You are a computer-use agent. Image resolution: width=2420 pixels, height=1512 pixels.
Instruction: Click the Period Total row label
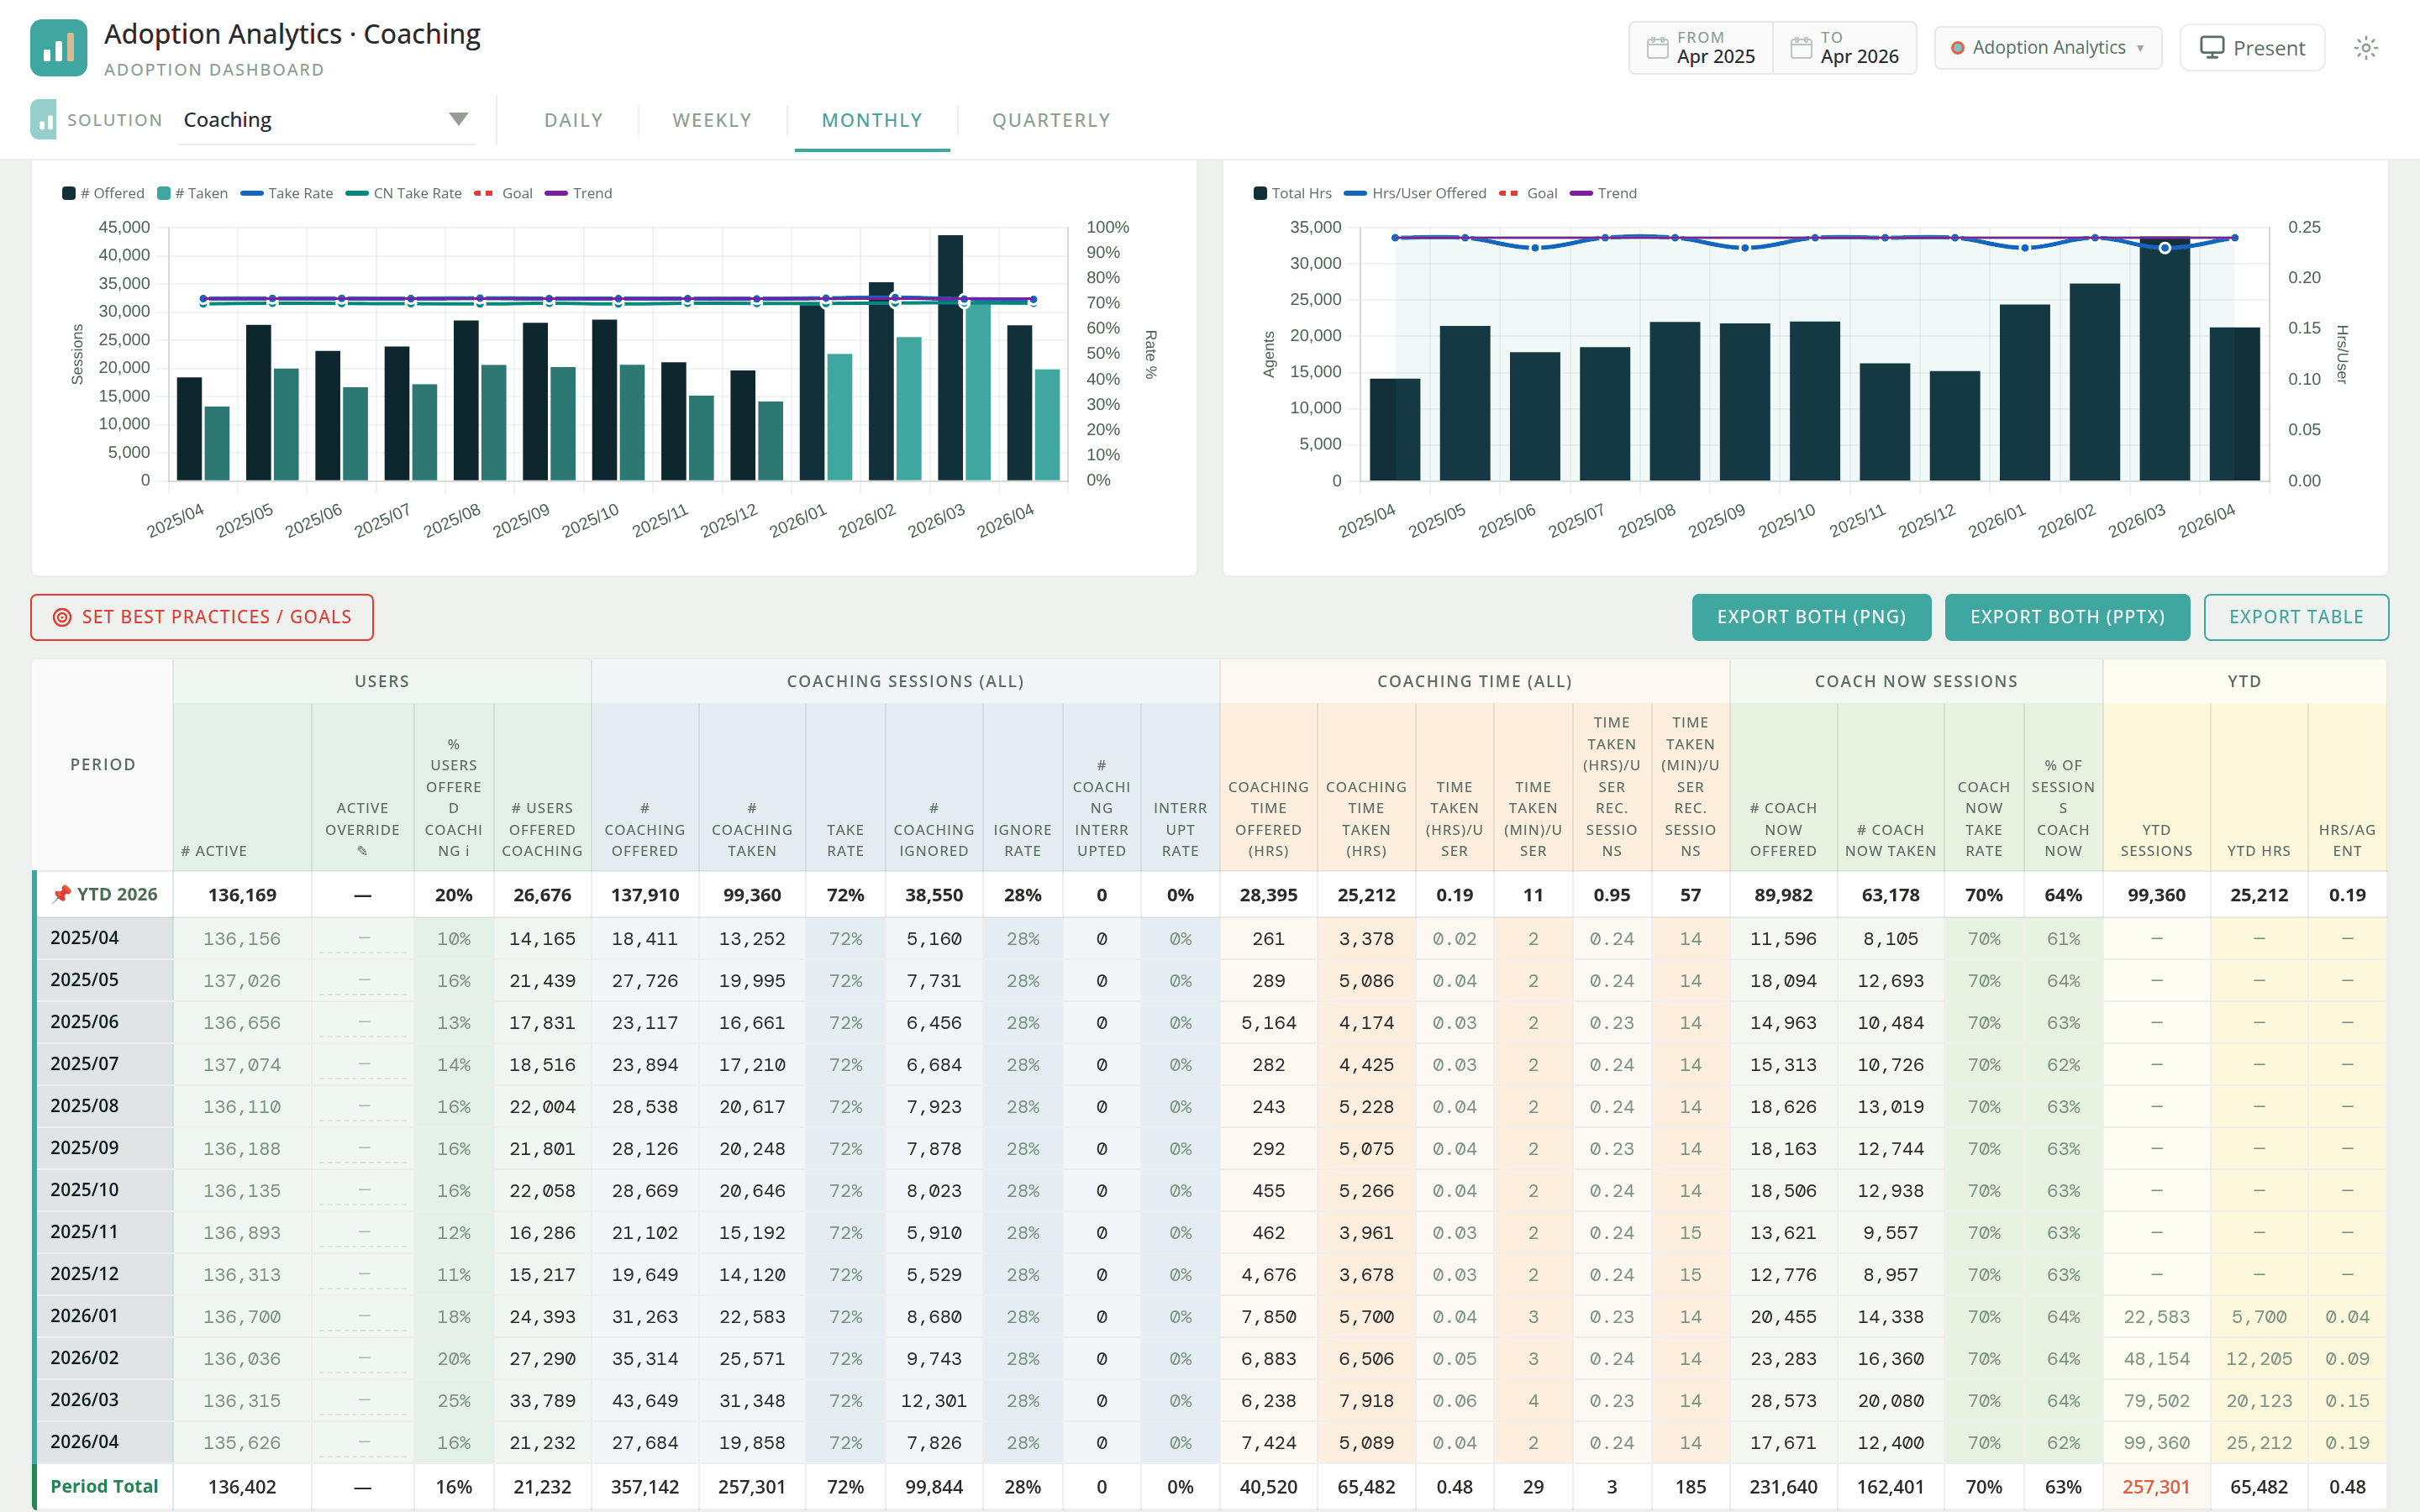104,1486
